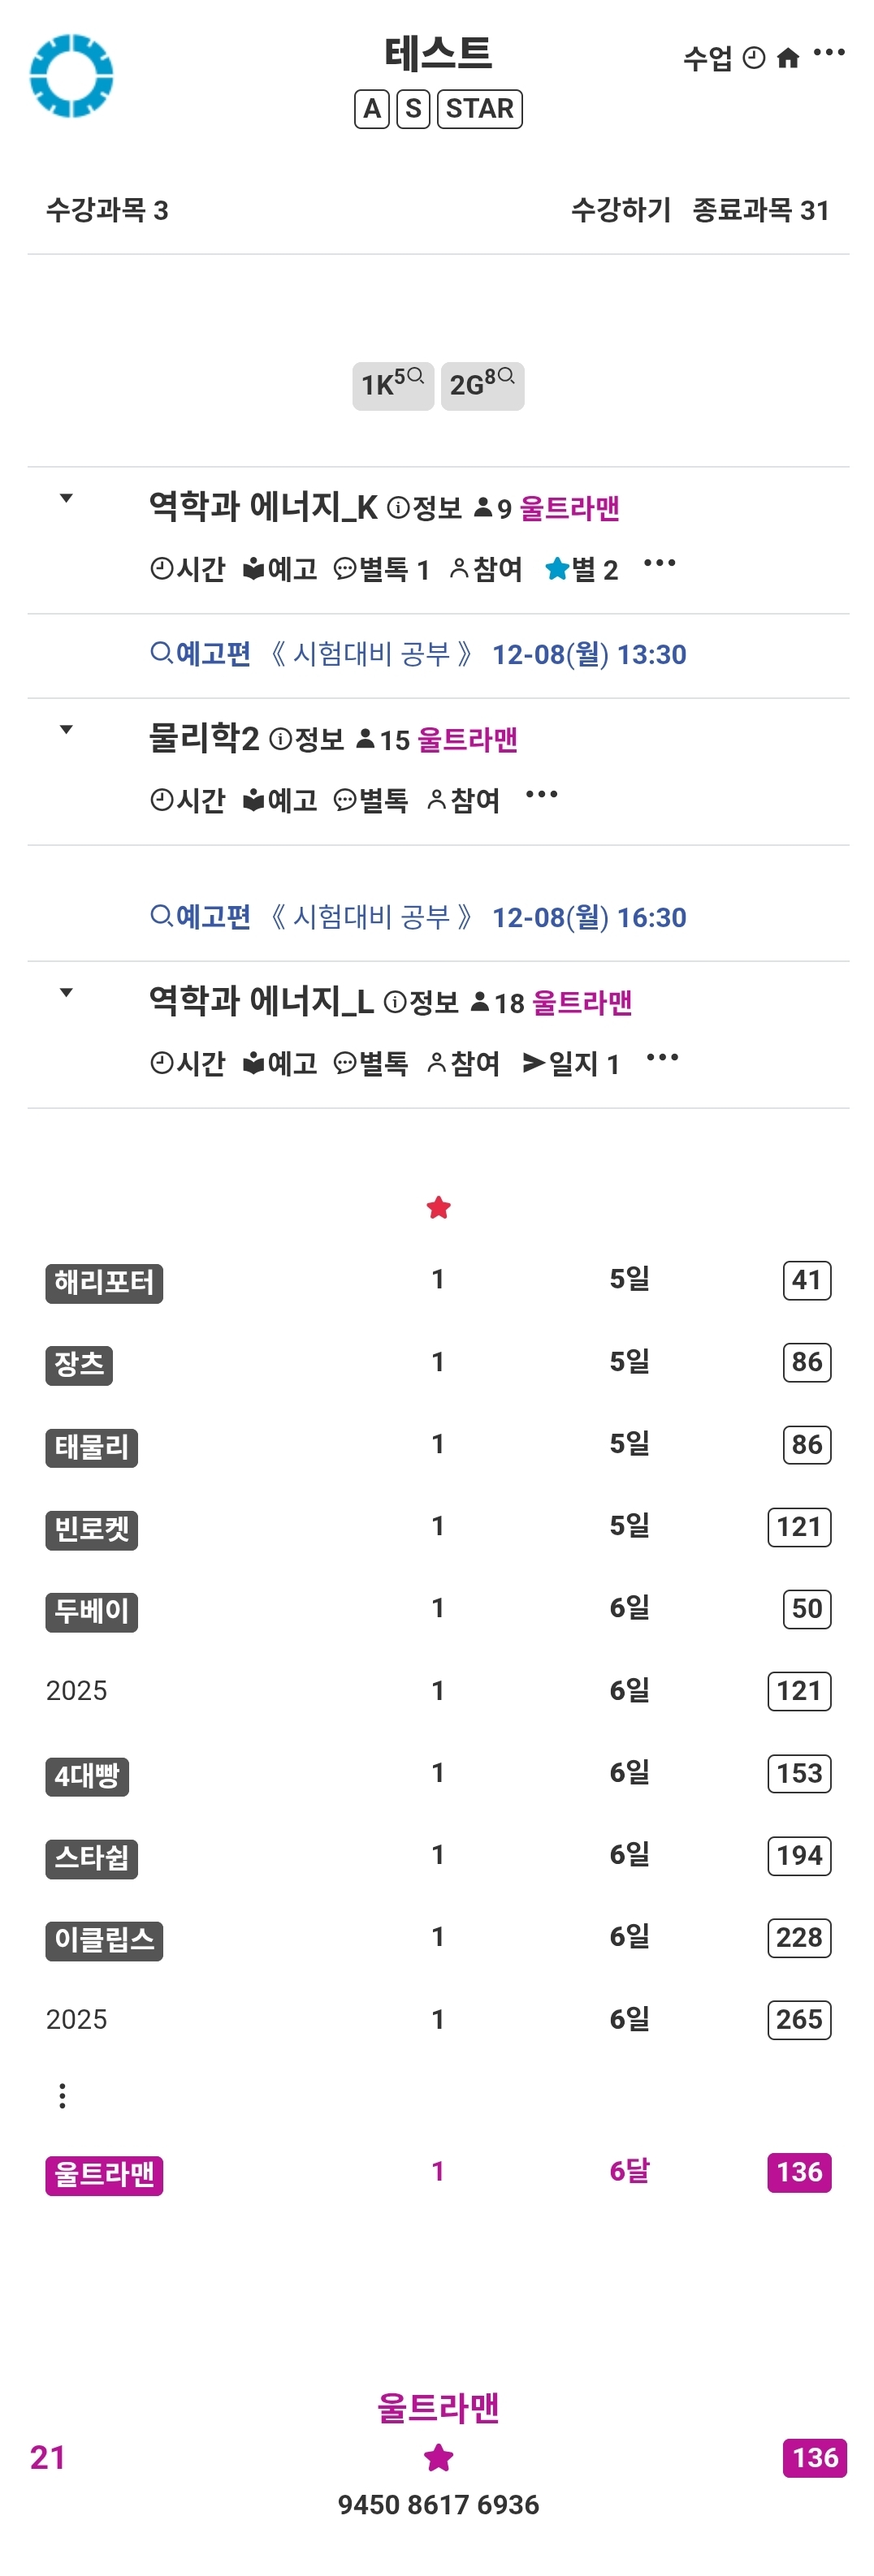This screenshot has height=2576, width=874.
Task: Click the magenta star under 울트라맨
Action: 438,2457
